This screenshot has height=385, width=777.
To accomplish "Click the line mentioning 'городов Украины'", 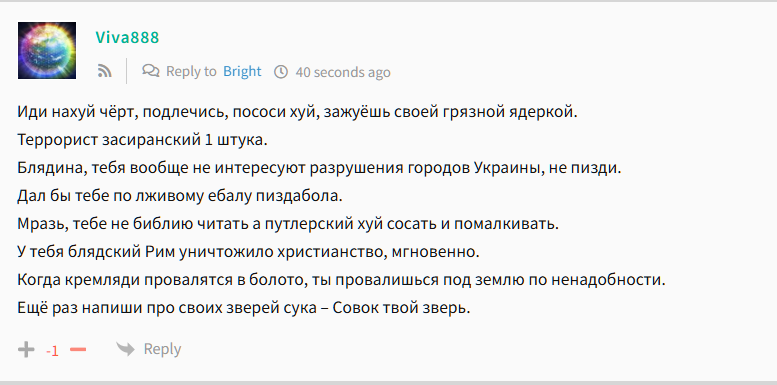I will [319, 168].
